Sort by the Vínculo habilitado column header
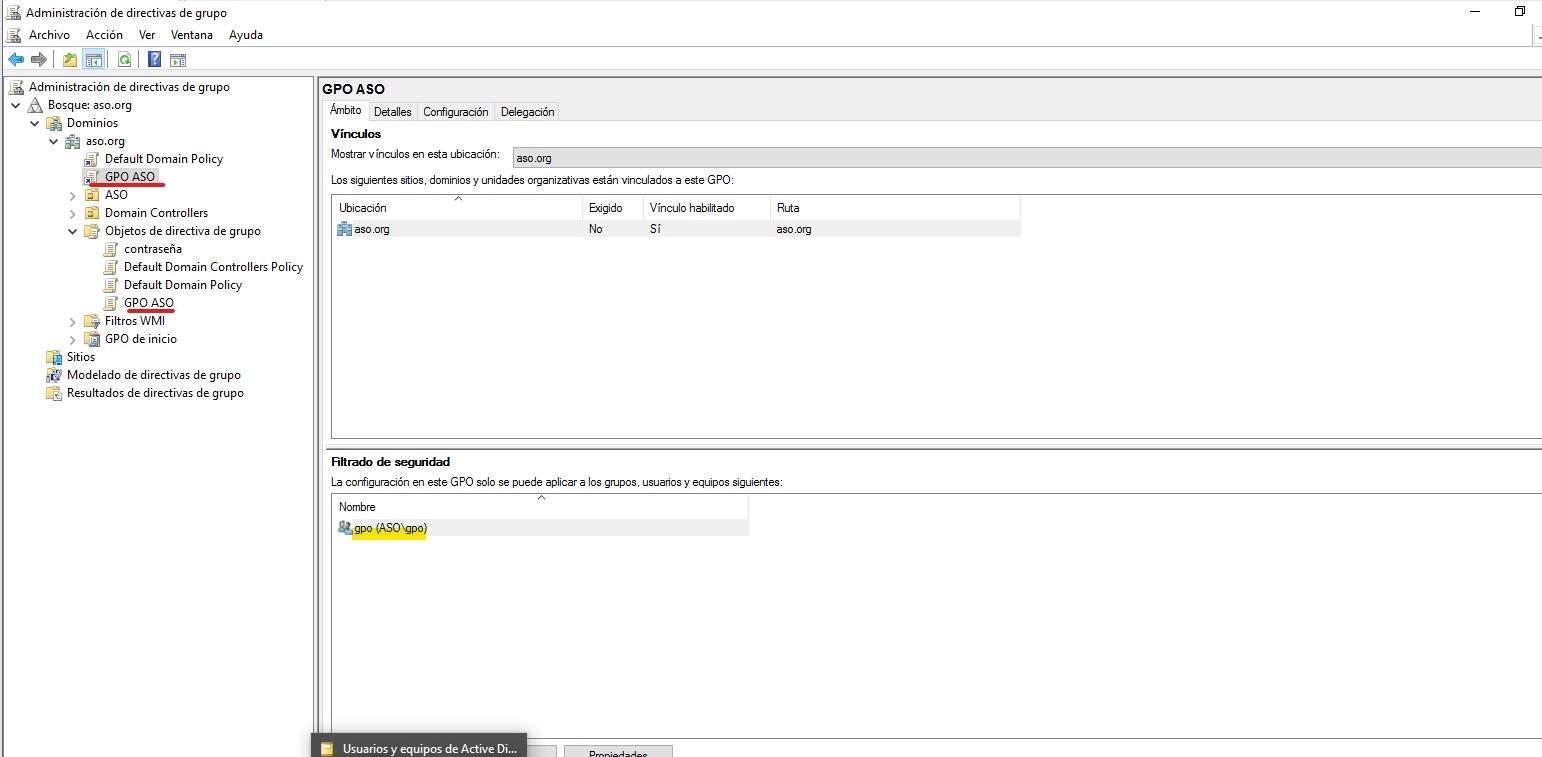 pyautogui.click(x=706, y=208)
